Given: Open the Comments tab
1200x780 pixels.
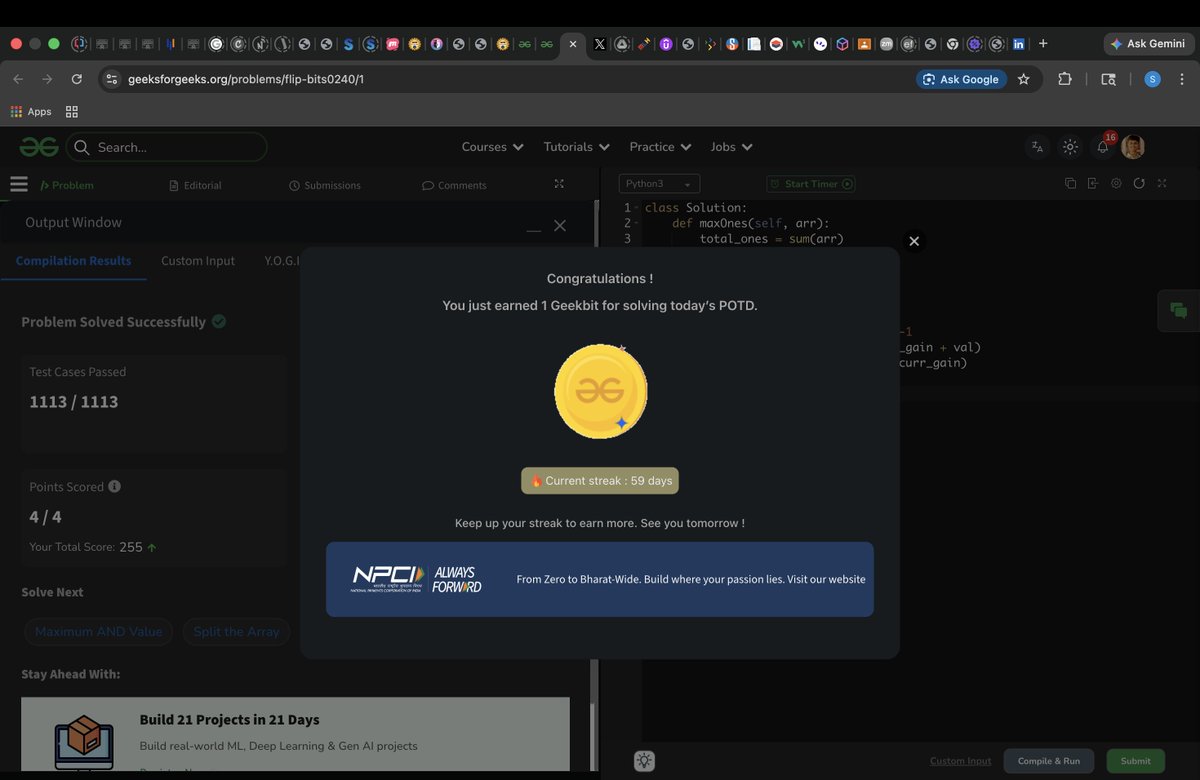Looking at the screenshot, I should pyautogui.click(x=454, y=185).
